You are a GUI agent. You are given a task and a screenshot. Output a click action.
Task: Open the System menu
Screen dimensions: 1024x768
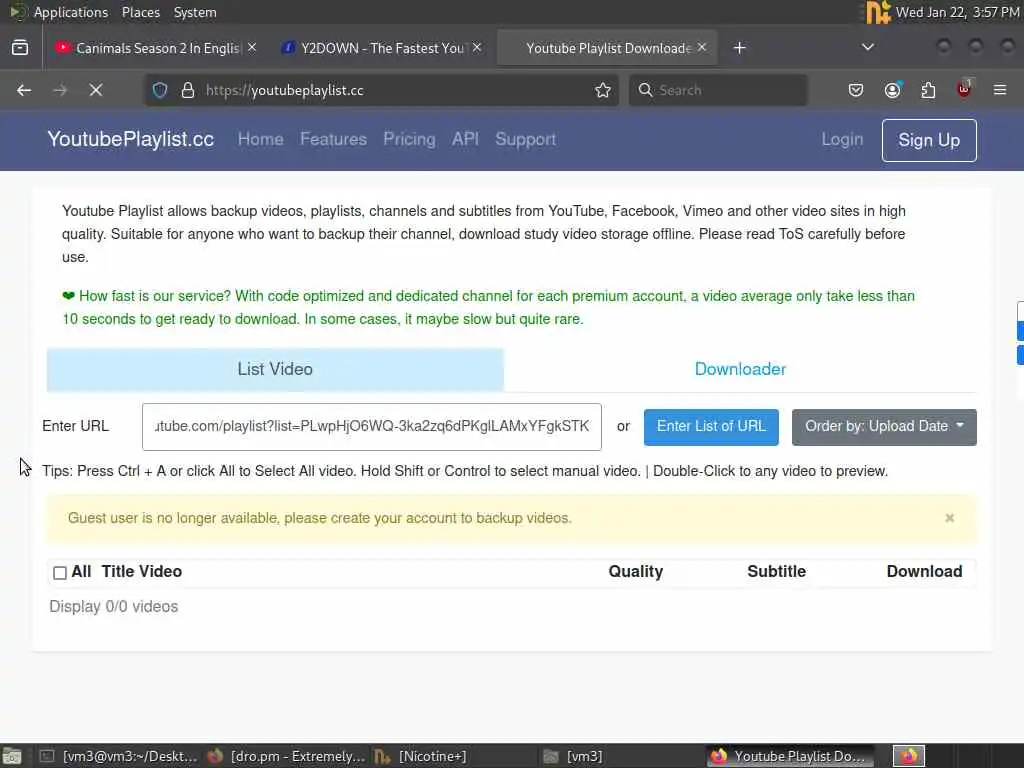pos(195,12)
